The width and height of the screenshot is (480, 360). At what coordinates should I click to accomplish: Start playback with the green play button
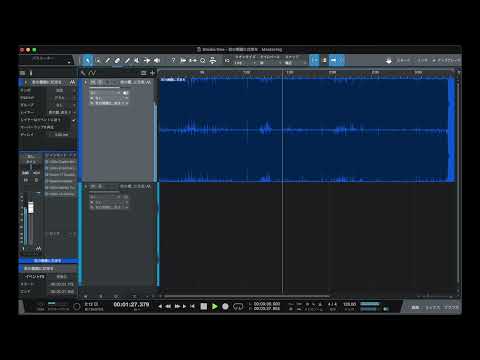point(215,306)
